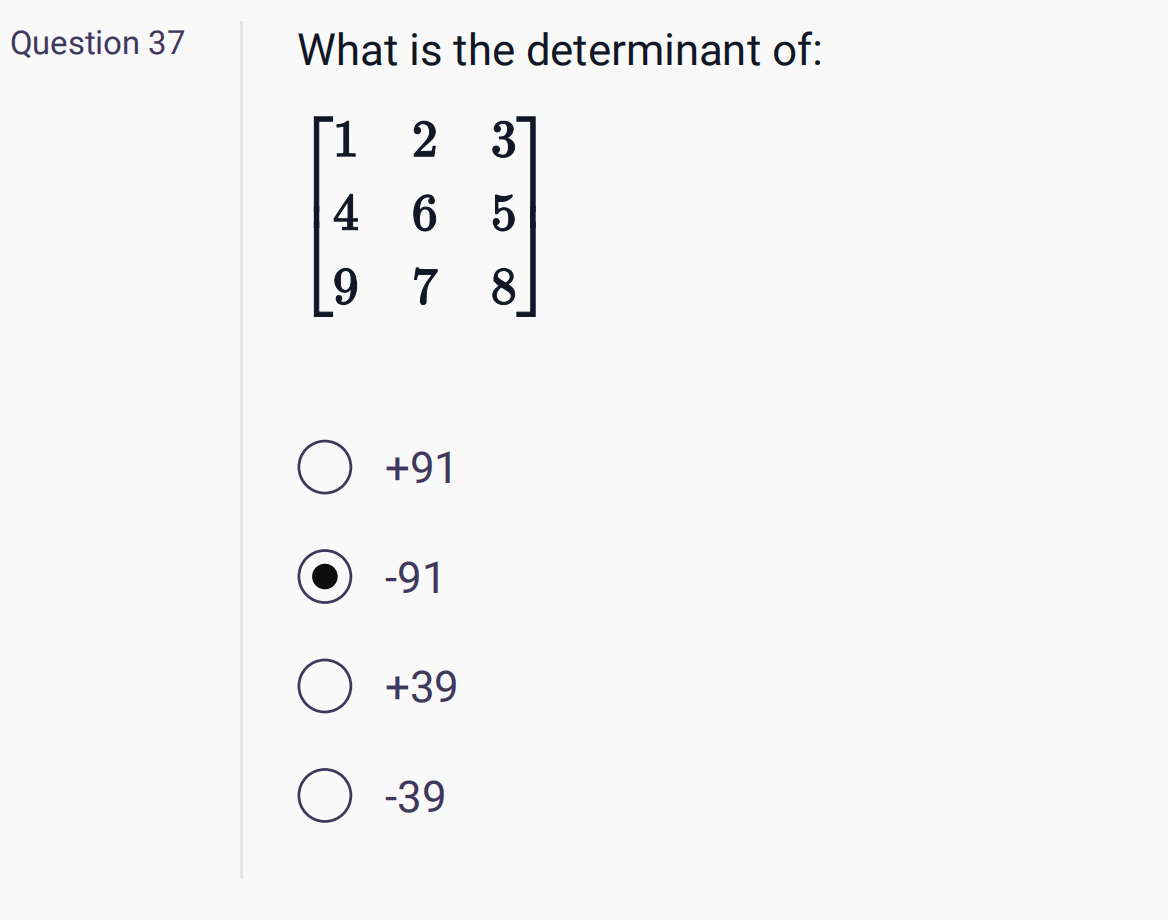Screen dimensions: 1168x920
Task: Click matrix entry 9 in the bottom row
Action: (345, 288)
